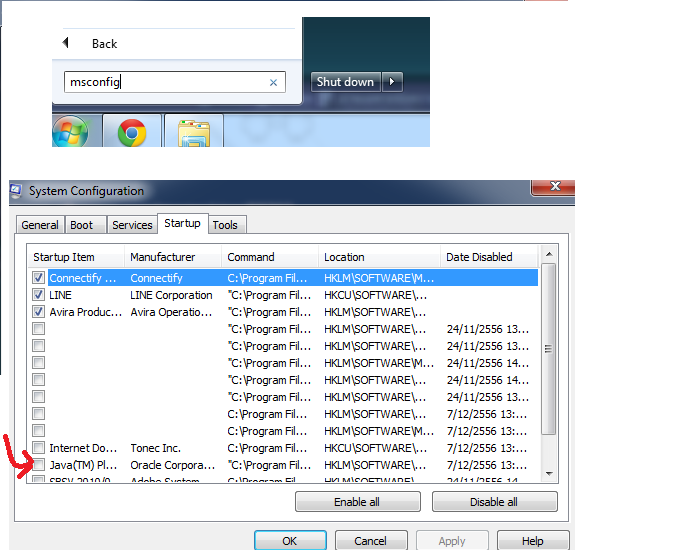Open Help for System Configuration
Image resolution: width=689 pixels, height=550 pixels.
pyautogui.click(x=533, y=541)
